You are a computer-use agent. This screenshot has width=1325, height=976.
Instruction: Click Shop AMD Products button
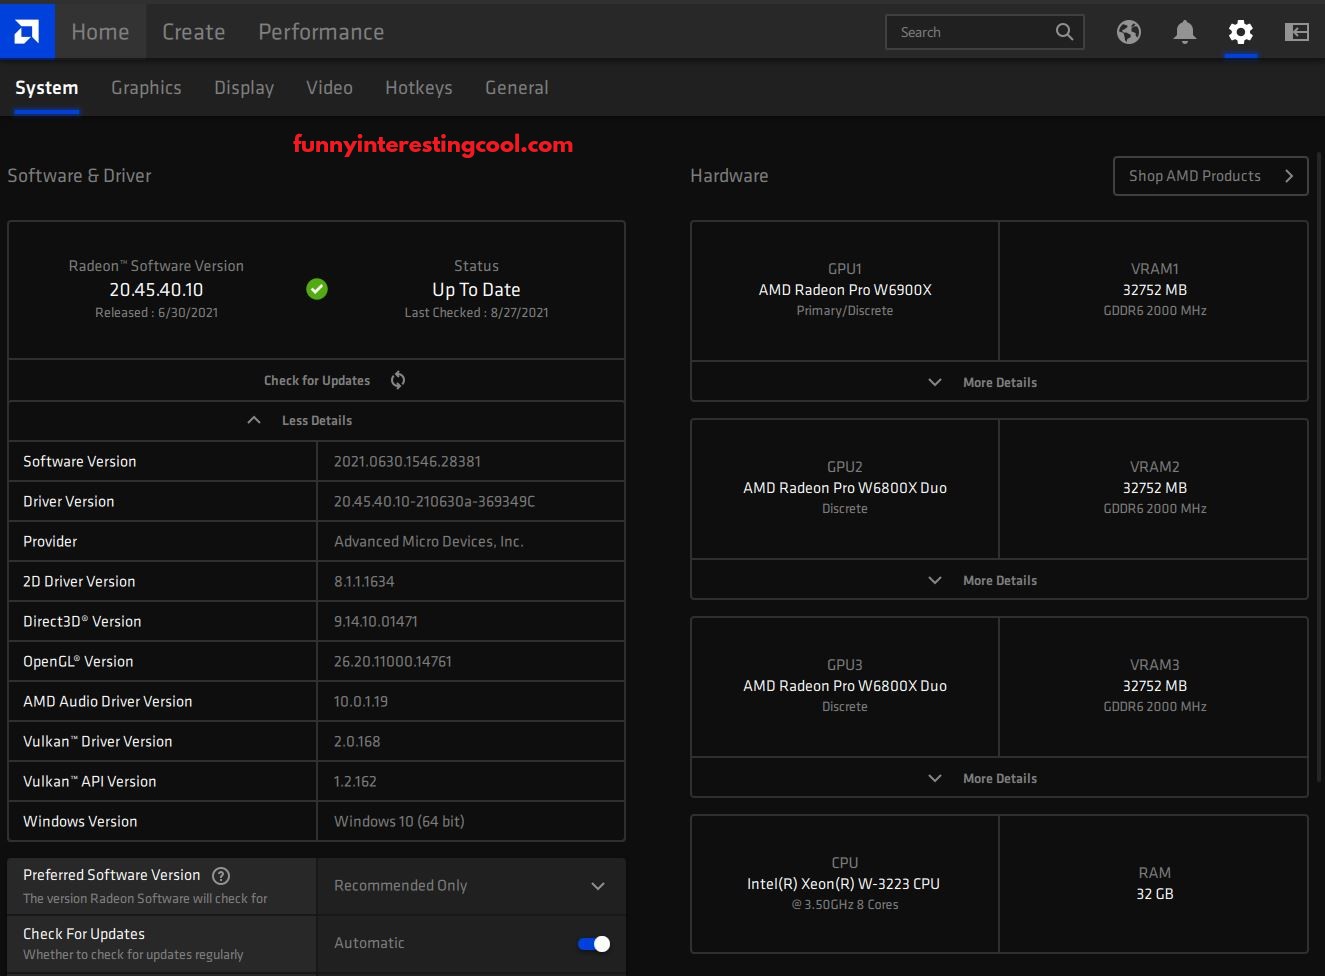pos(1211,176)
